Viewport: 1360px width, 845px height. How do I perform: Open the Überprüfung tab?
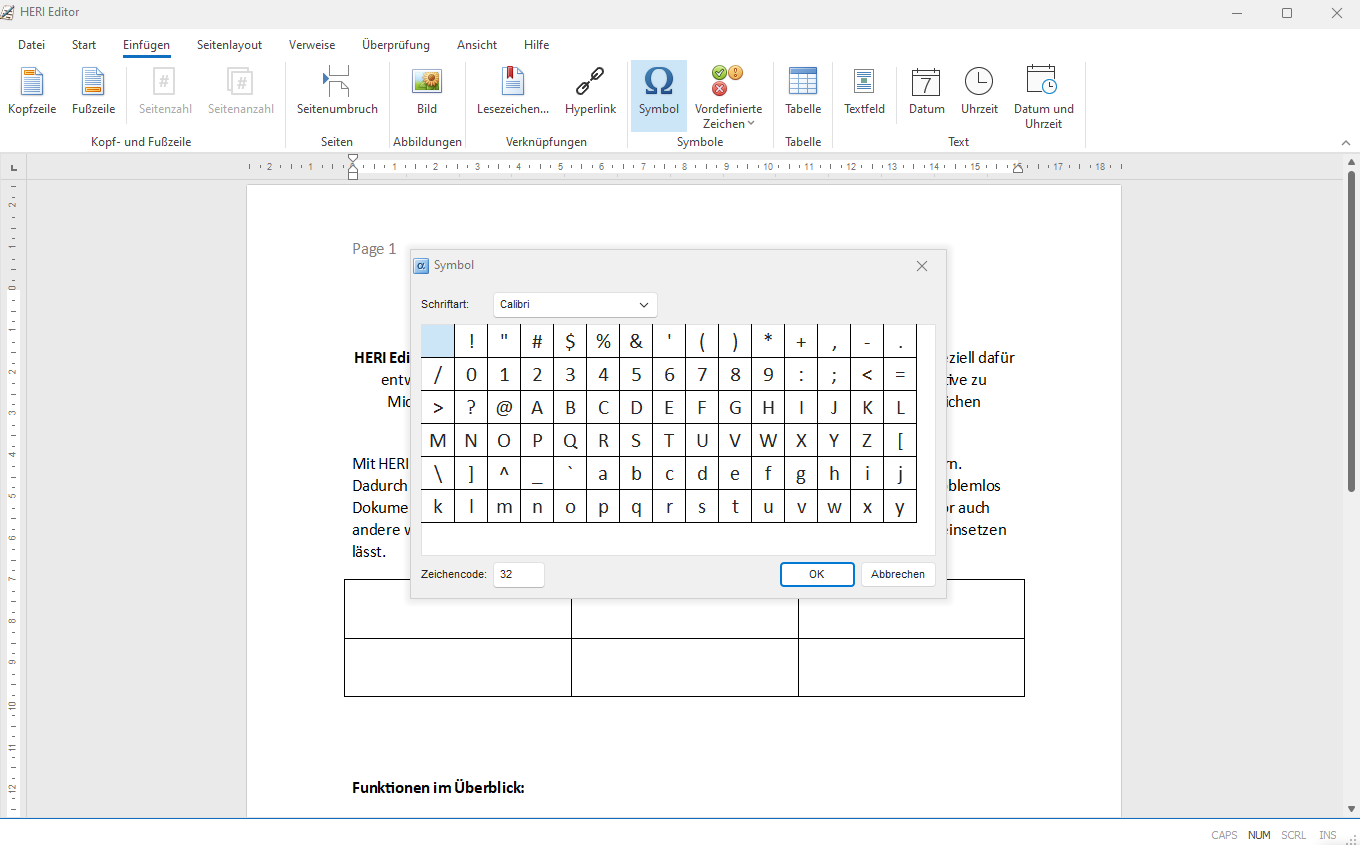pyautogui.click(x=396, y=45)
